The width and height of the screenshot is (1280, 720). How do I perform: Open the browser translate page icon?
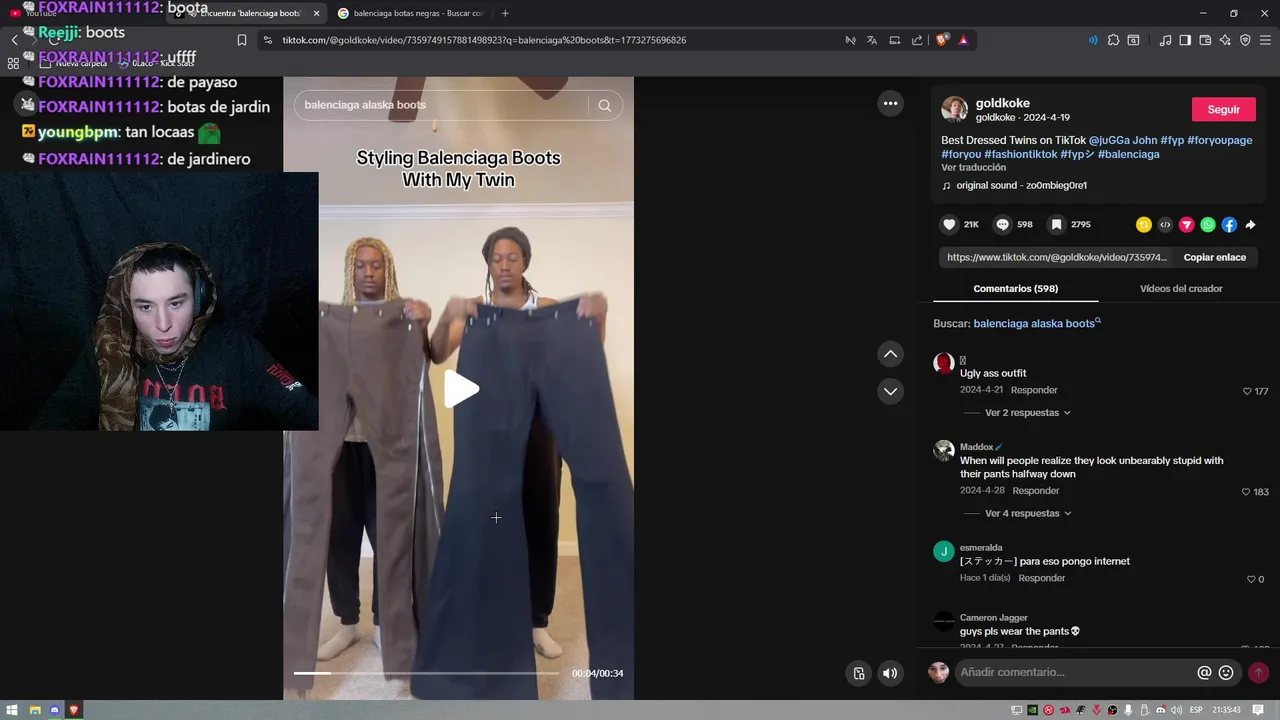(x=872, y=40)
